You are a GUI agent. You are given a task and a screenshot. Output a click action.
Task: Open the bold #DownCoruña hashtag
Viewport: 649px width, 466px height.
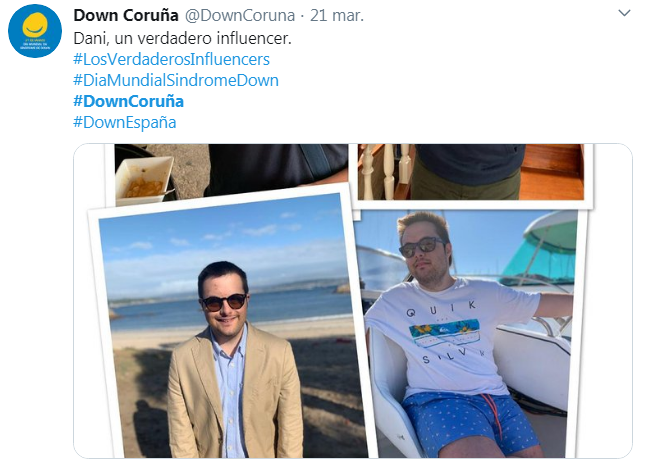click(x=128, y=101)
